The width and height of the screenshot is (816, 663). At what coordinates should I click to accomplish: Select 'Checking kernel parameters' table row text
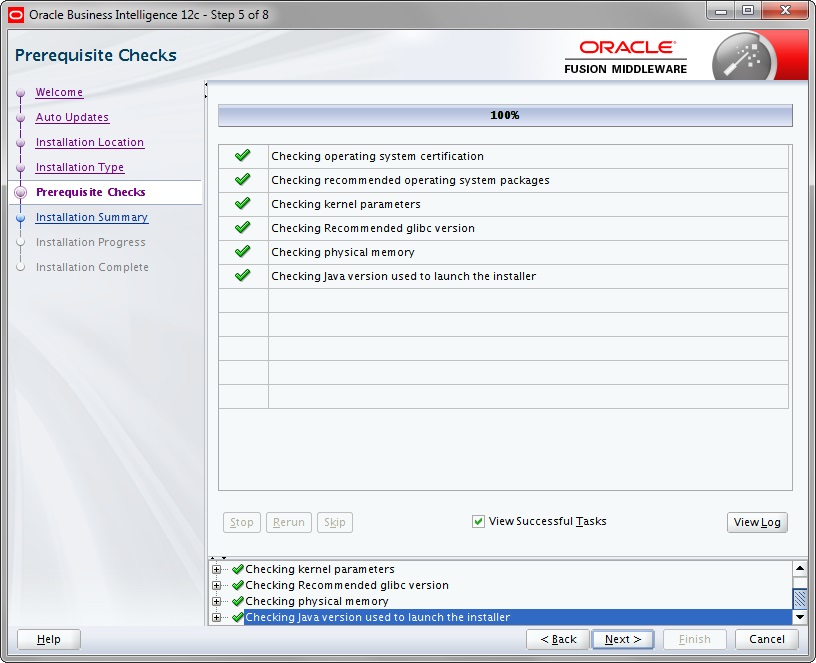point(346,204)
